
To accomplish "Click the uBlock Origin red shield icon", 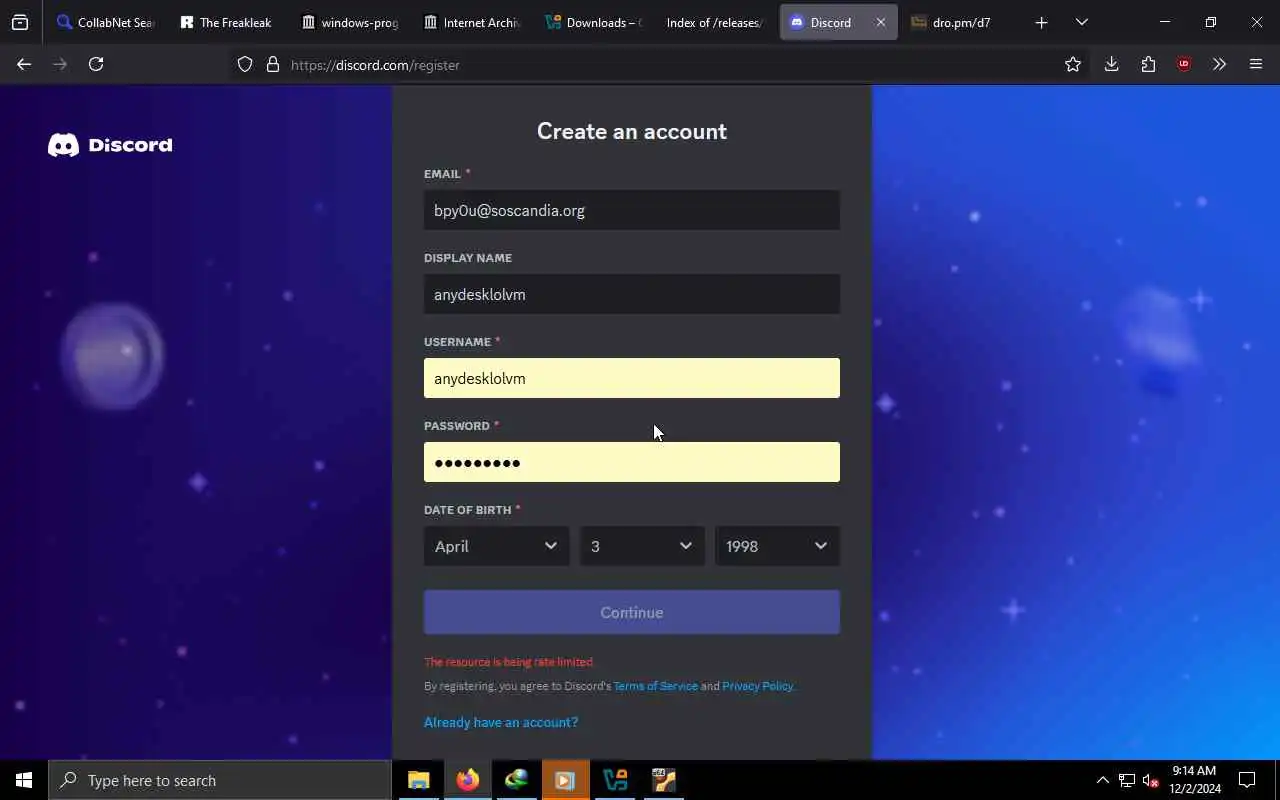I will pos(1184,64).
